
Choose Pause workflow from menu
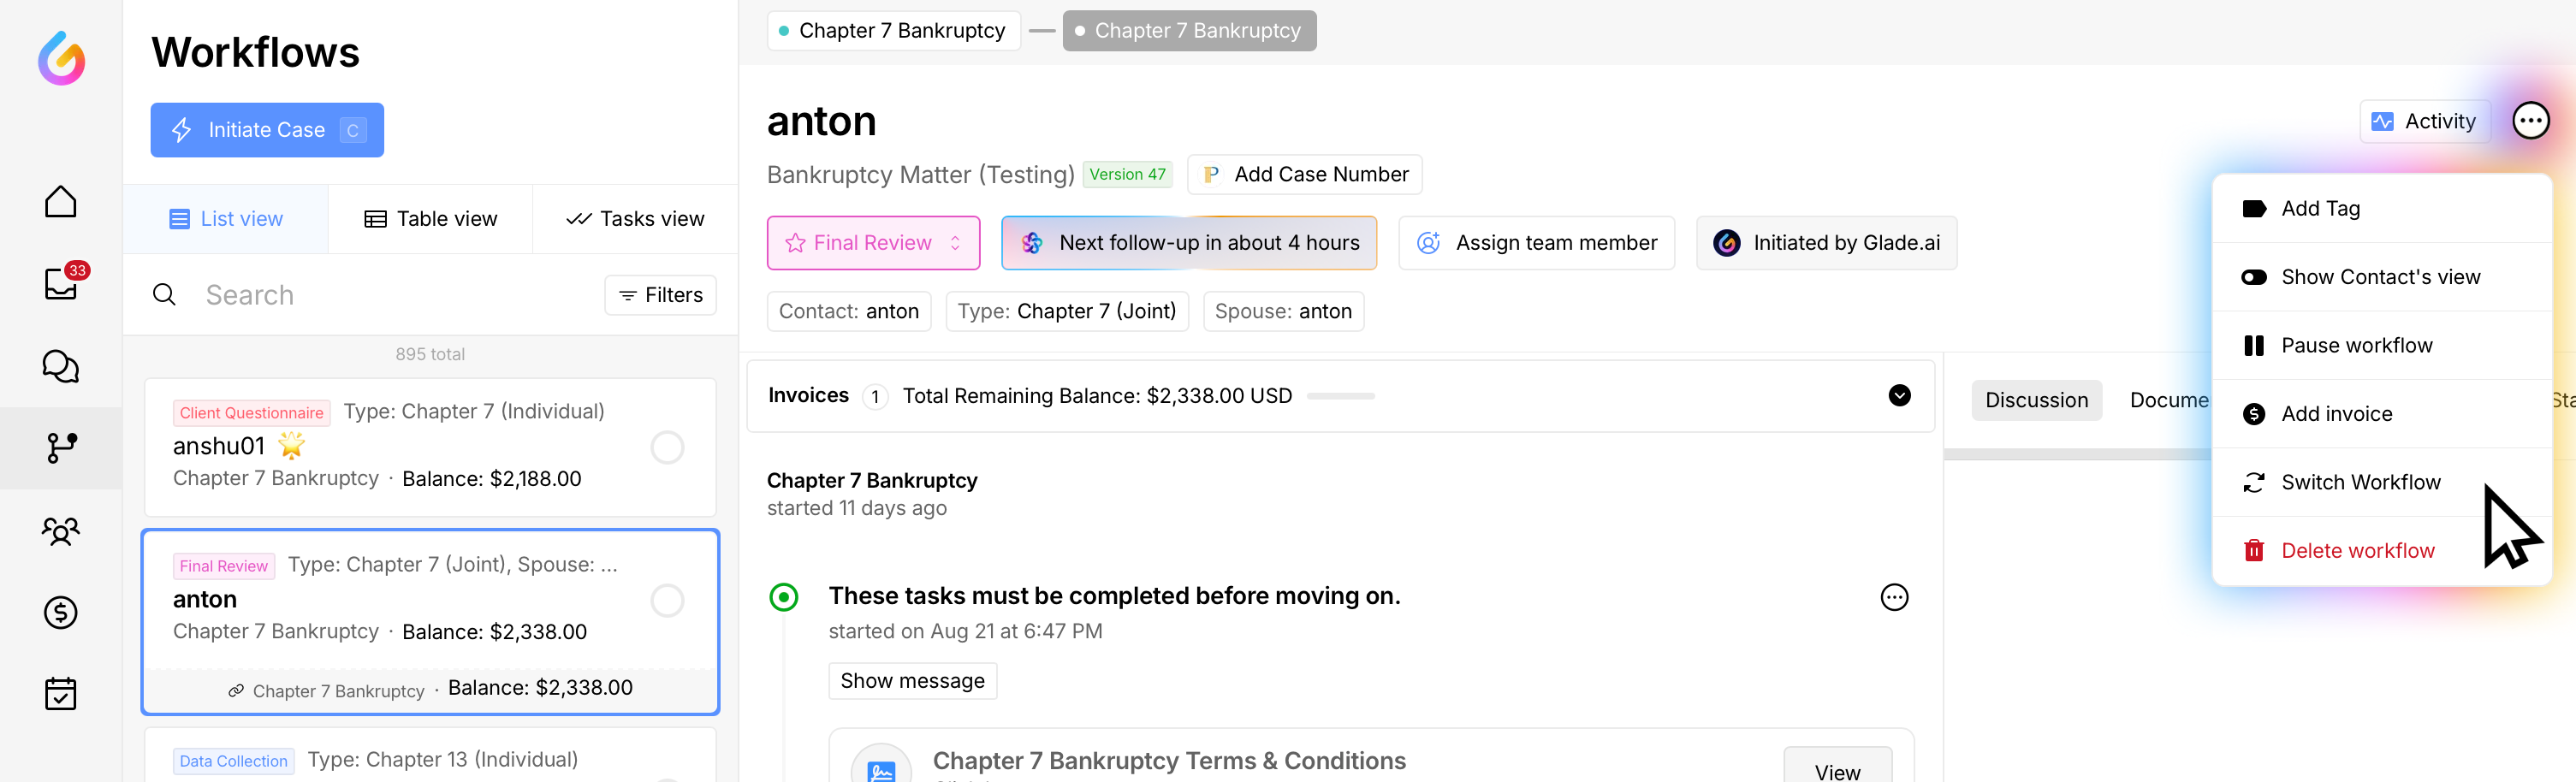tap(2356, 346)
